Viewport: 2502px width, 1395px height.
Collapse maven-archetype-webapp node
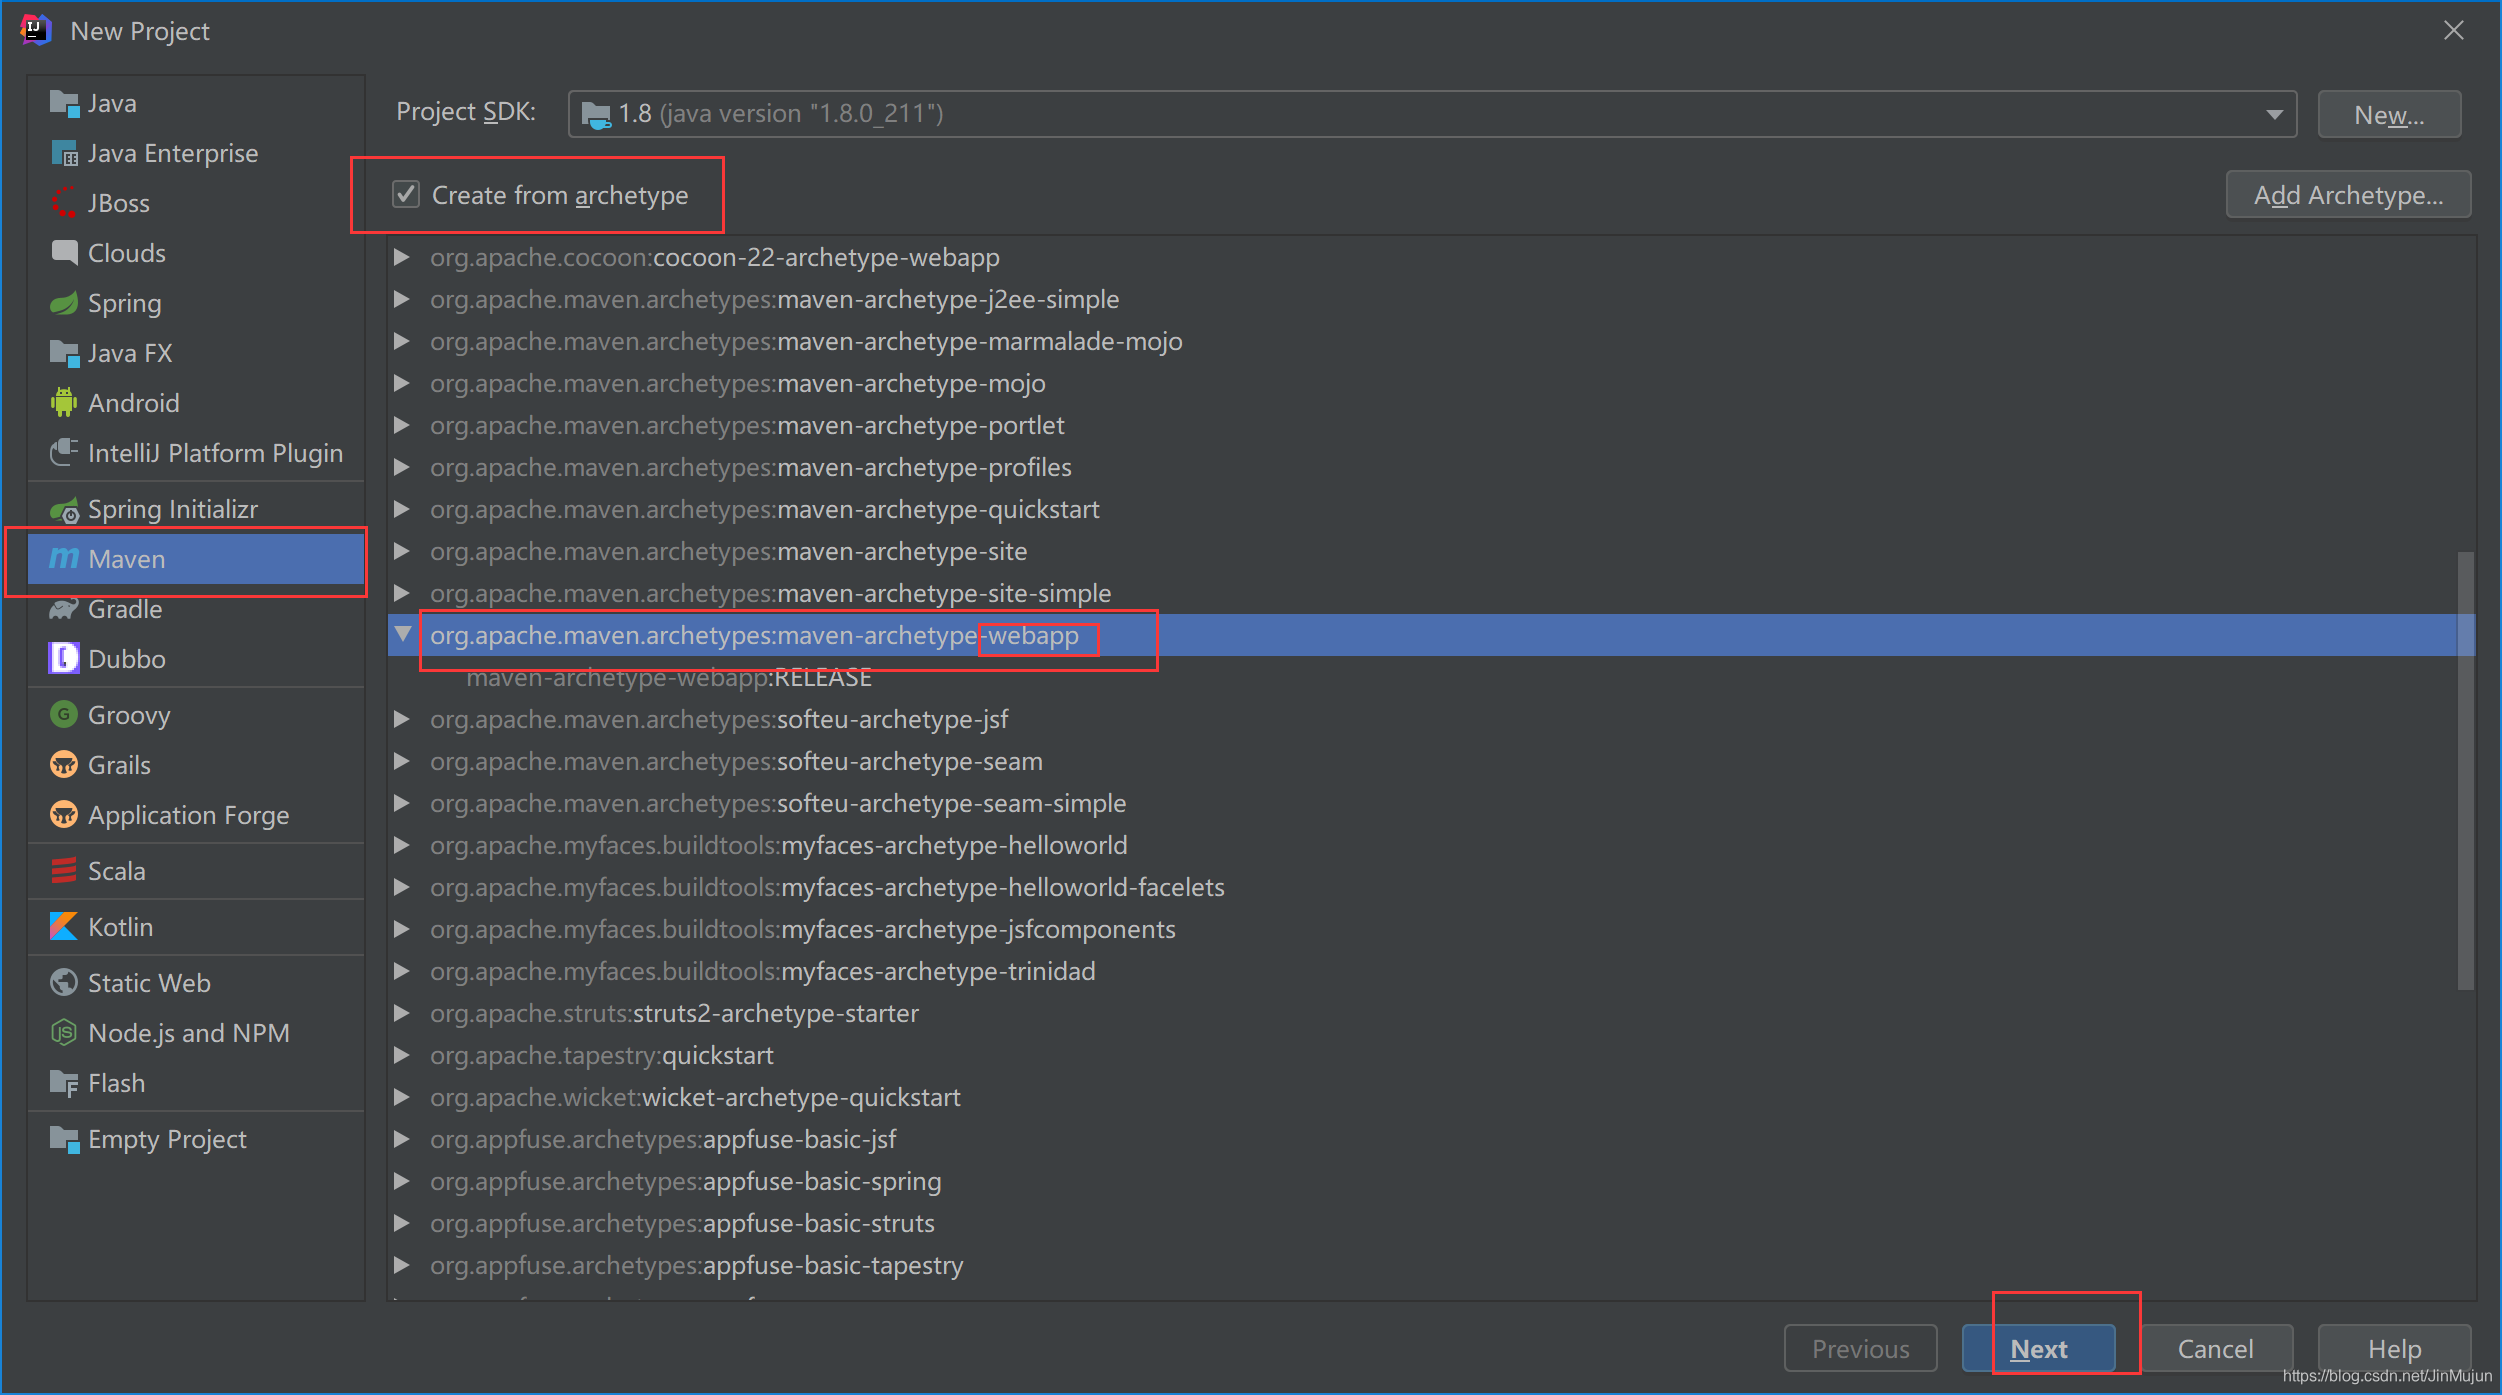click(x=403, y=634)
